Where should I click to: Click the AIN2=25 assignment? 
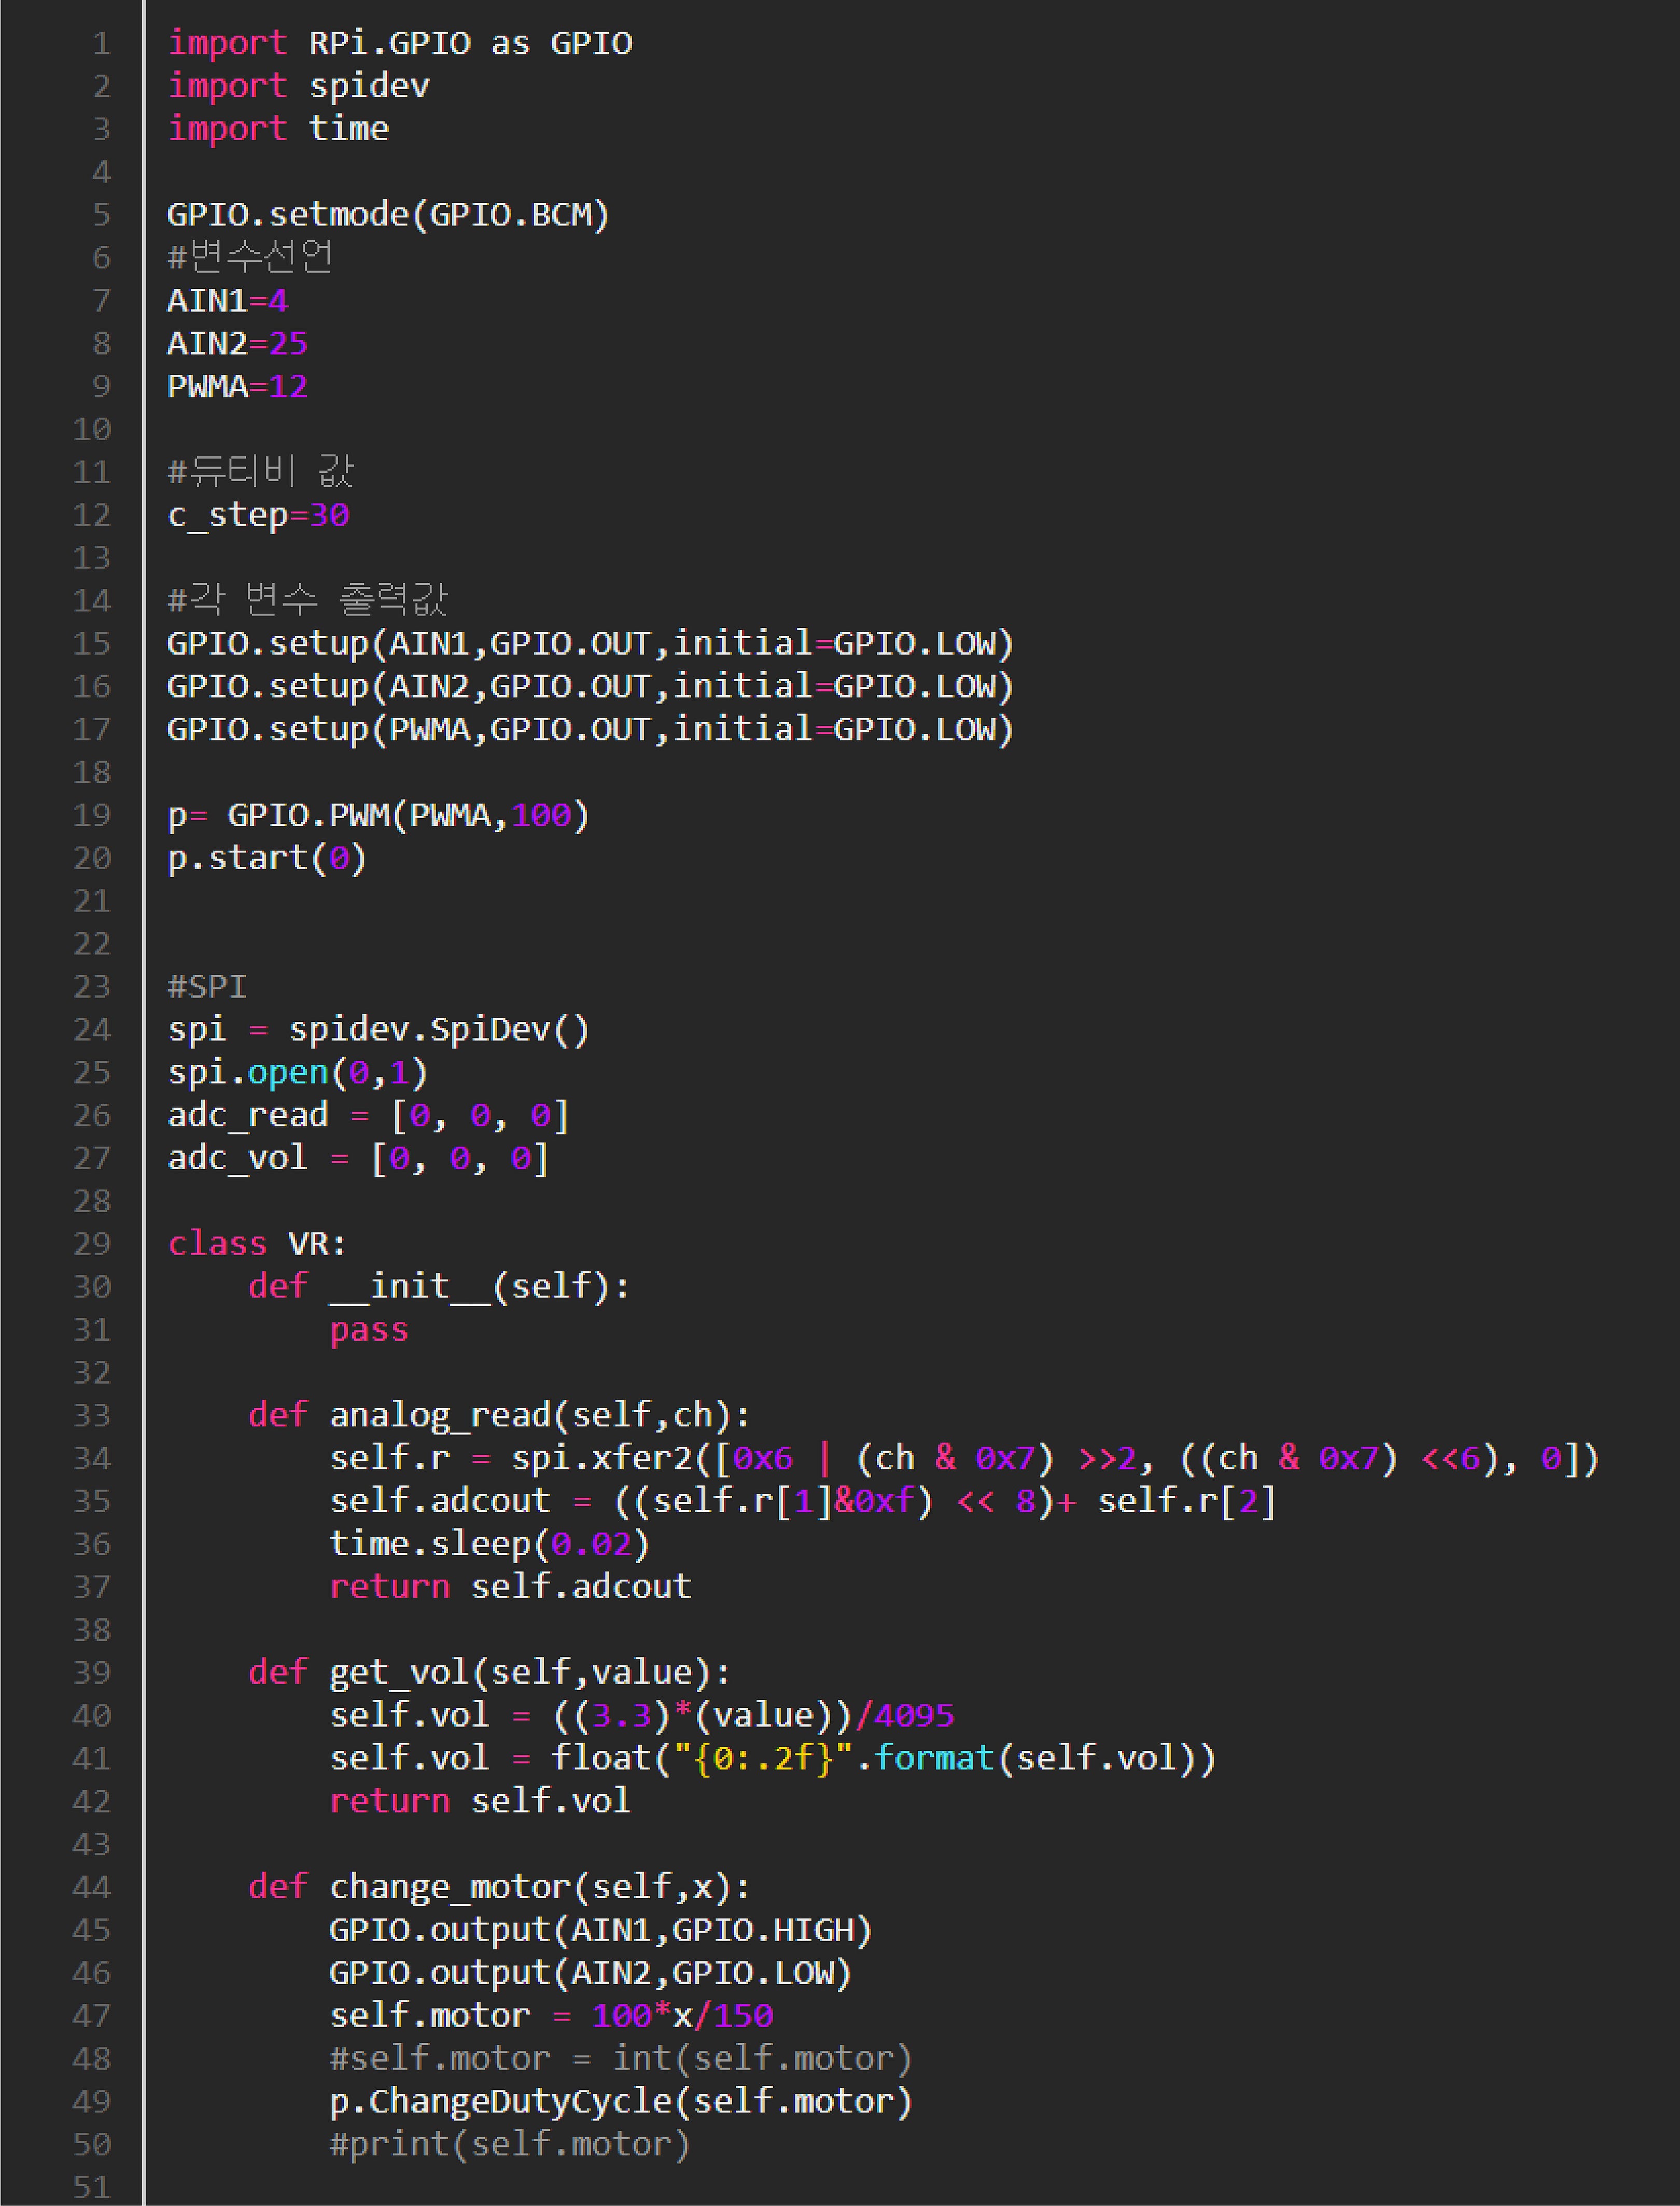click(x=237, y=343)
